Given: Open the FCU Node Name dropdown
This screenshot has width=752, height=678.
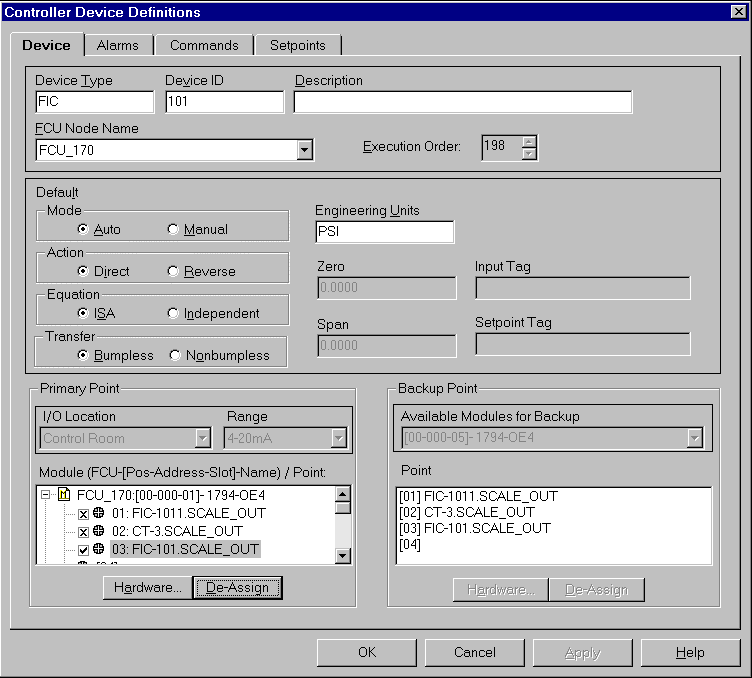Looking at the screenshot, I should coord(305,150).
